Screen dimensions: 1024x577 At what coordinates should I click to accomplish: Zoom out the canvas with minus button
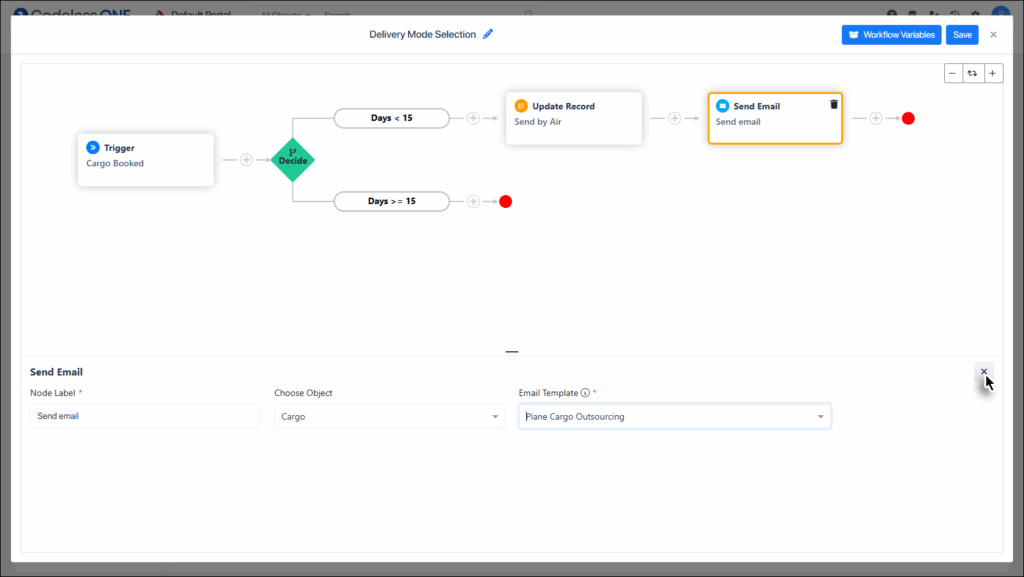(x=953, y=73)
